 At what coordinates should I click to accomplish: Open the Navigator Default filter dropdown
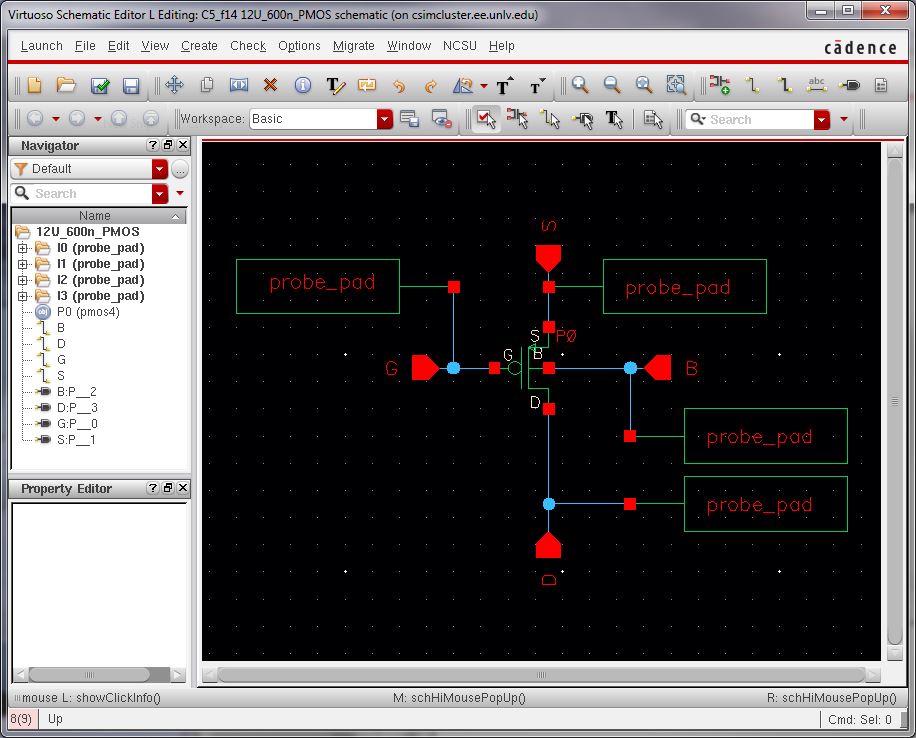click(x=160, y=169)
